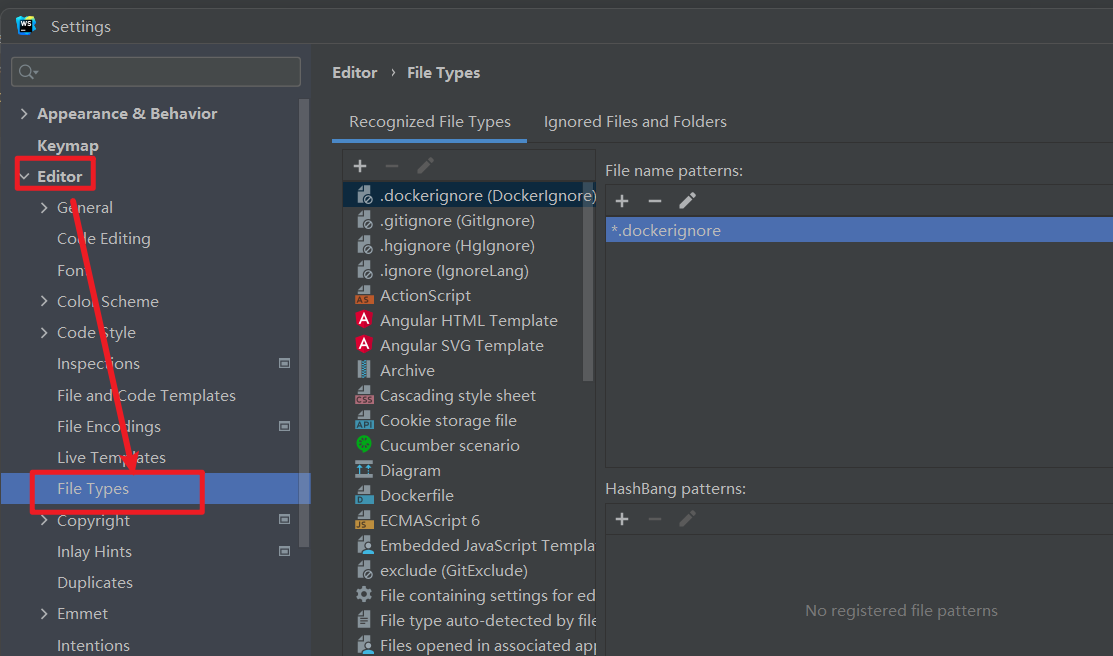This screenshot has width=1113, height=656.
Task: Click the Cascading style sheet CSS icon
Action: [x=364, y=395]
